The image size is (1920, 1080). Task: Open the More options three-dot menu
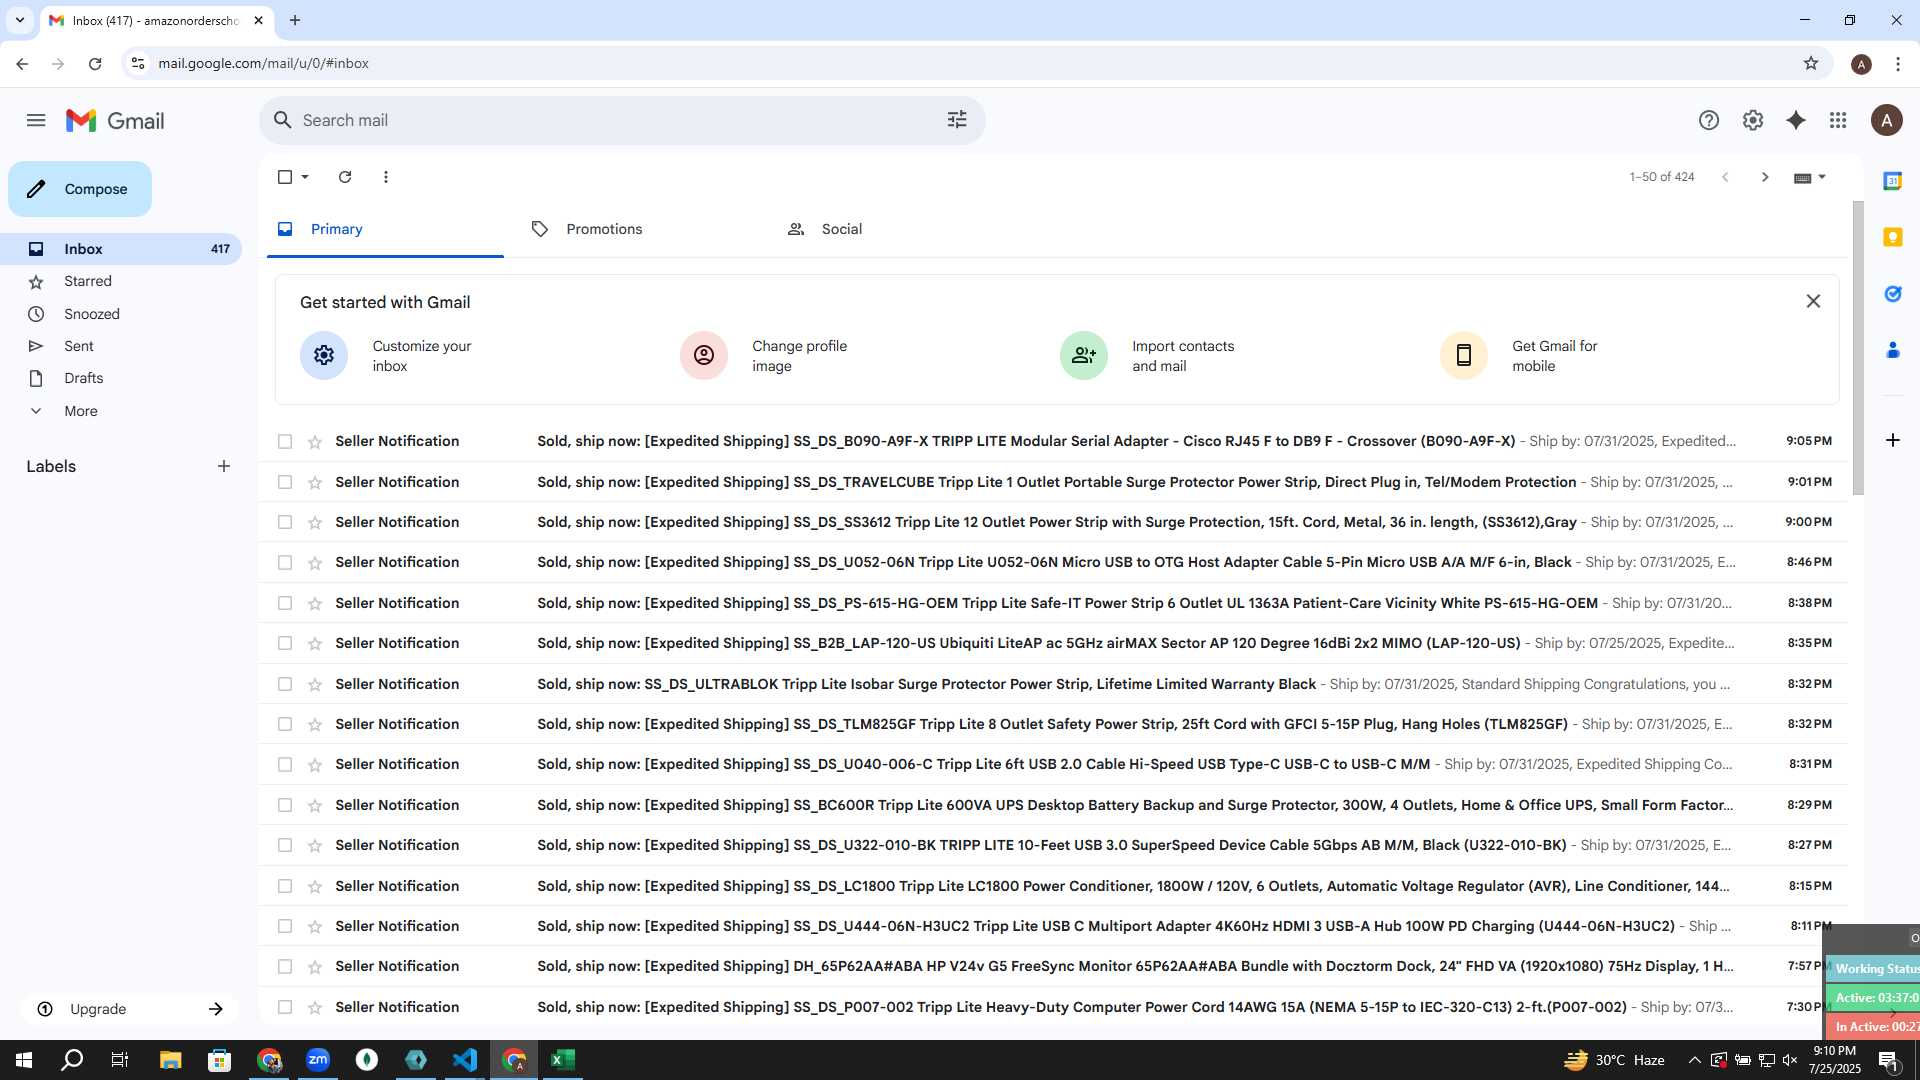pos(386,177)
